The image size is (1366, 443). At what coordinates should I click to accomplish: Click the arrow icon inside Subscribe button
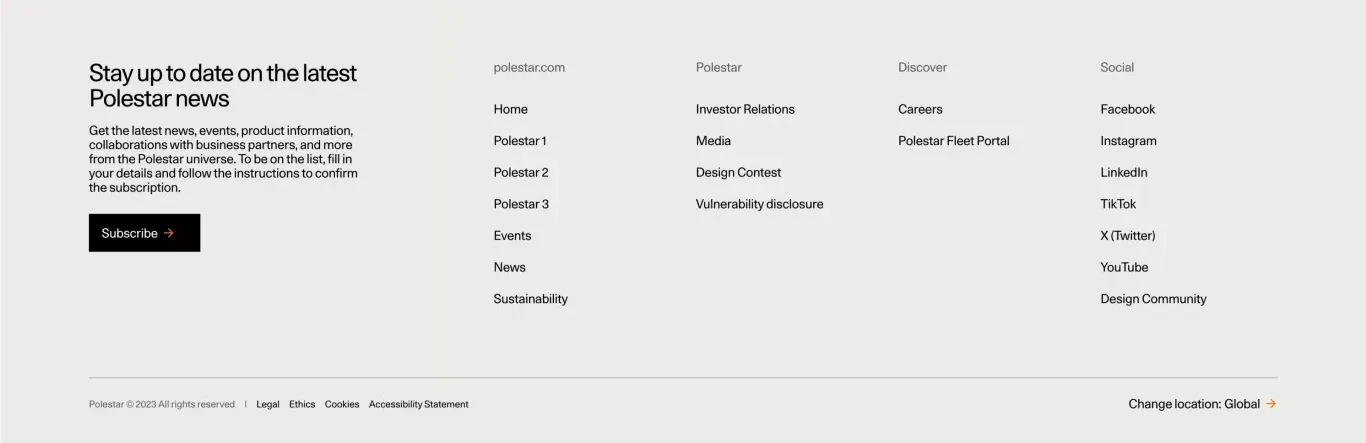point(169,233)
